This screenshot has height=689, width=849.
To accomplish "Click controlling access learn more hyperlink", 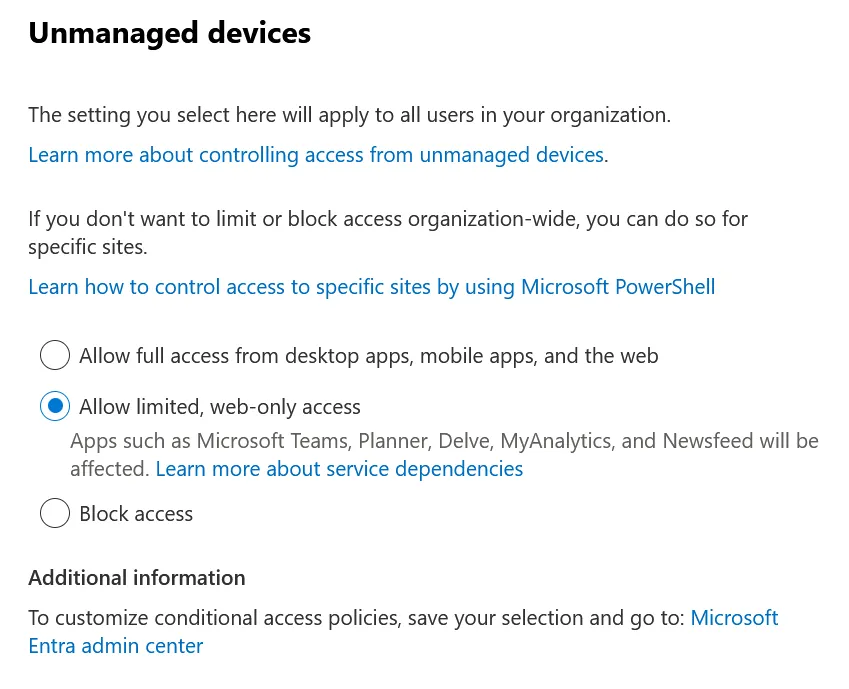I will 314,154.
